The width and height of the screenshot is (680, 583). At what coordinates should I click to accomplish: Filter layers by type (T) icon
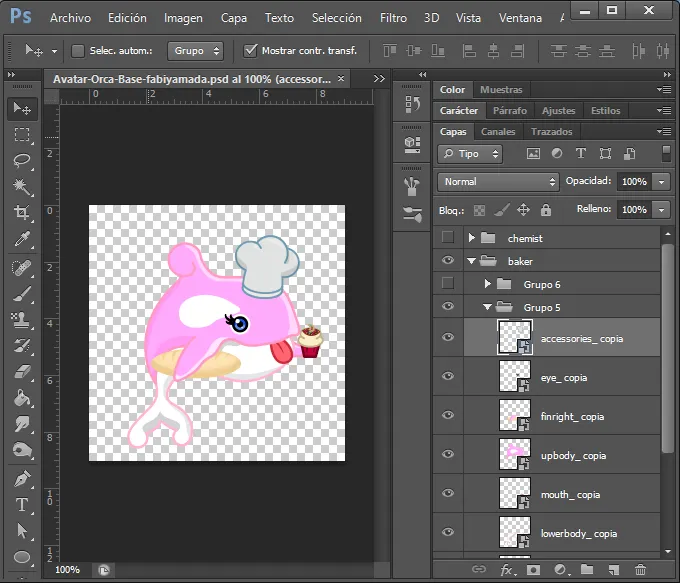[x=580, y=154]
